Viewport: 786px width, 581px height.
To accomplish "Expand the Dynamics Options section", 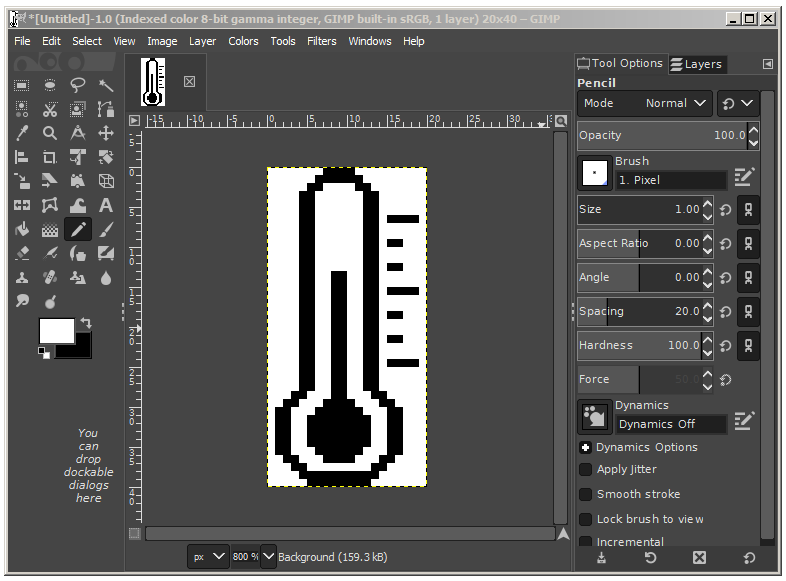I will (585, 447).
